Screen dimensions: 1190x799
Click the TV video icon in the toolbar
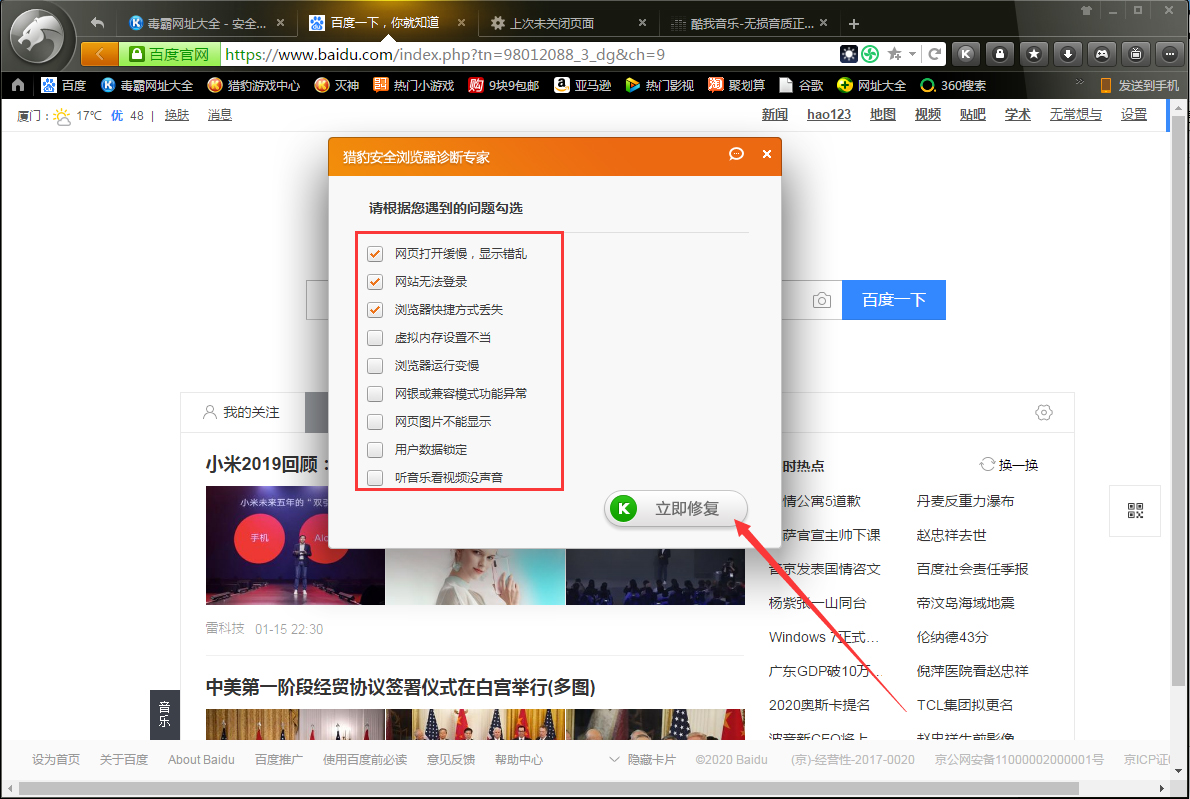coord(1135,53)
